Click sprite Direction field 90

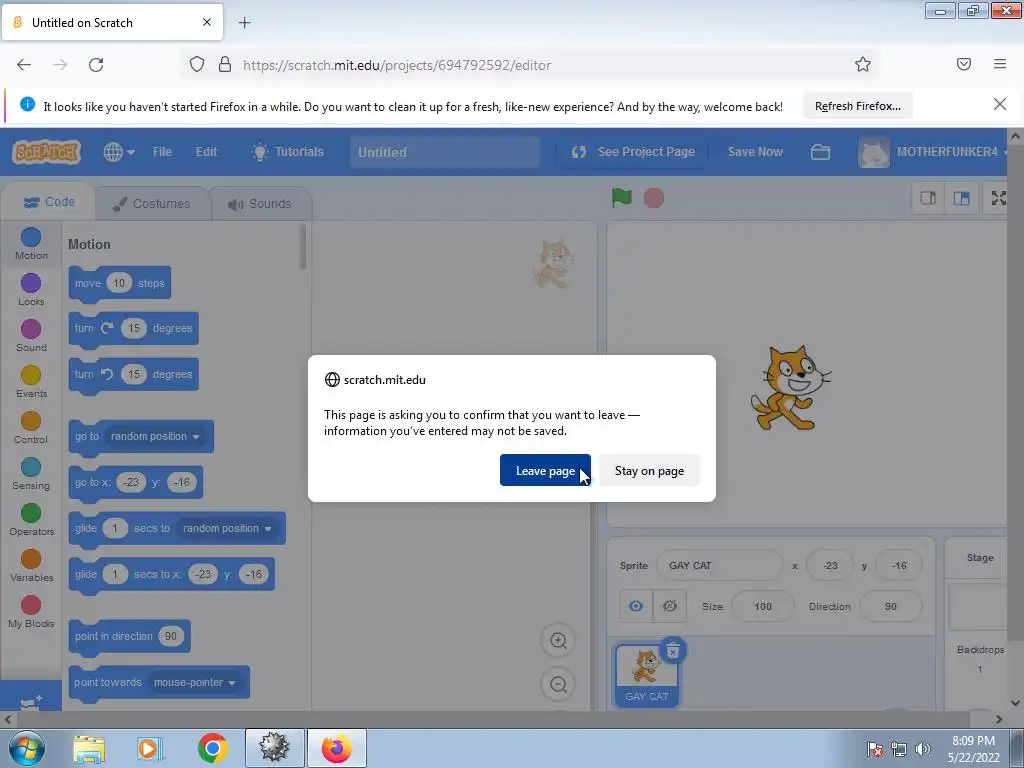coord(891,607)
